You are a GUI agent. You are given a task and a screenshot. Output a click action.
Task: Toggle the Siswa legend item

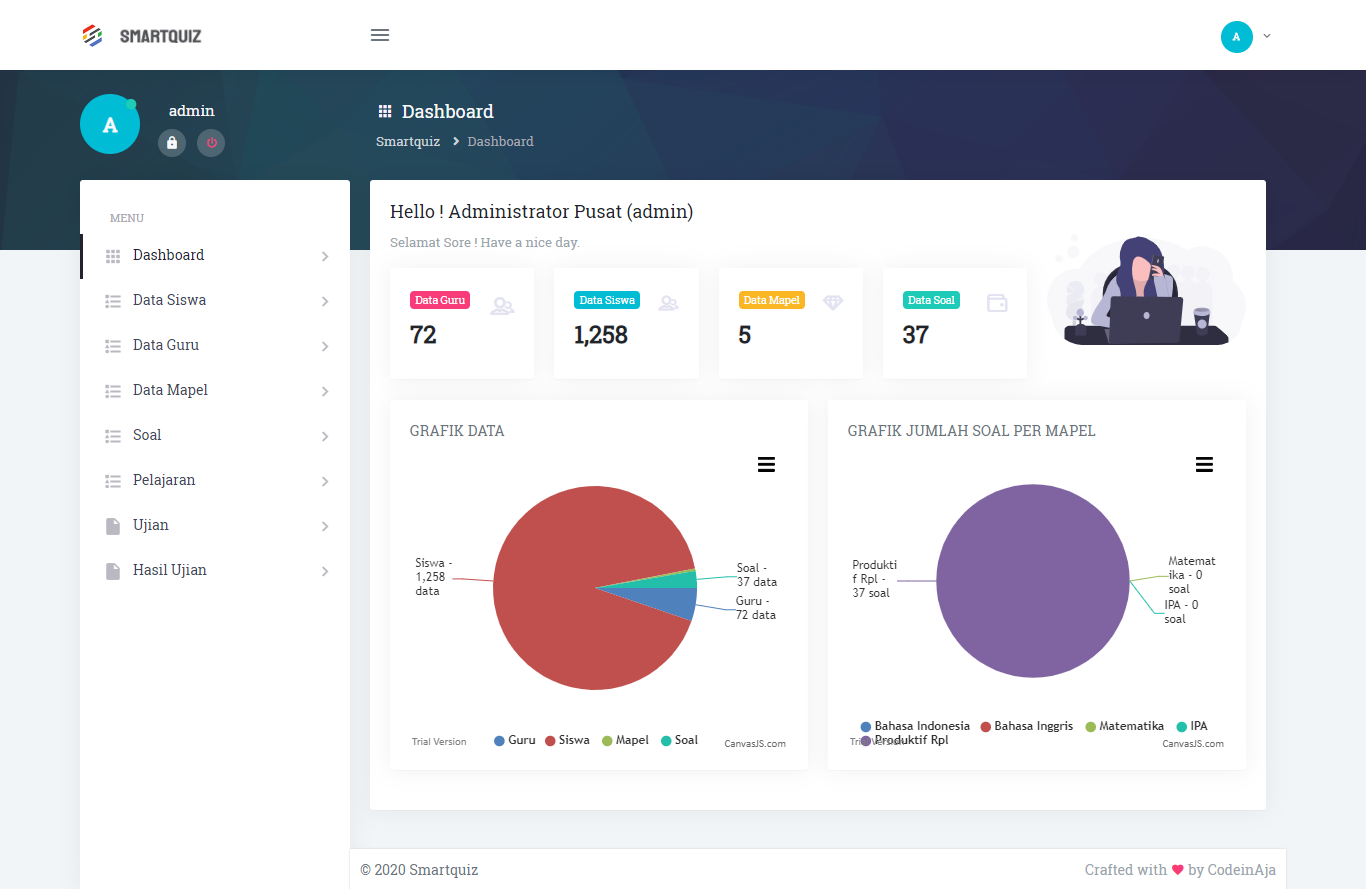[x=566, y=740]
